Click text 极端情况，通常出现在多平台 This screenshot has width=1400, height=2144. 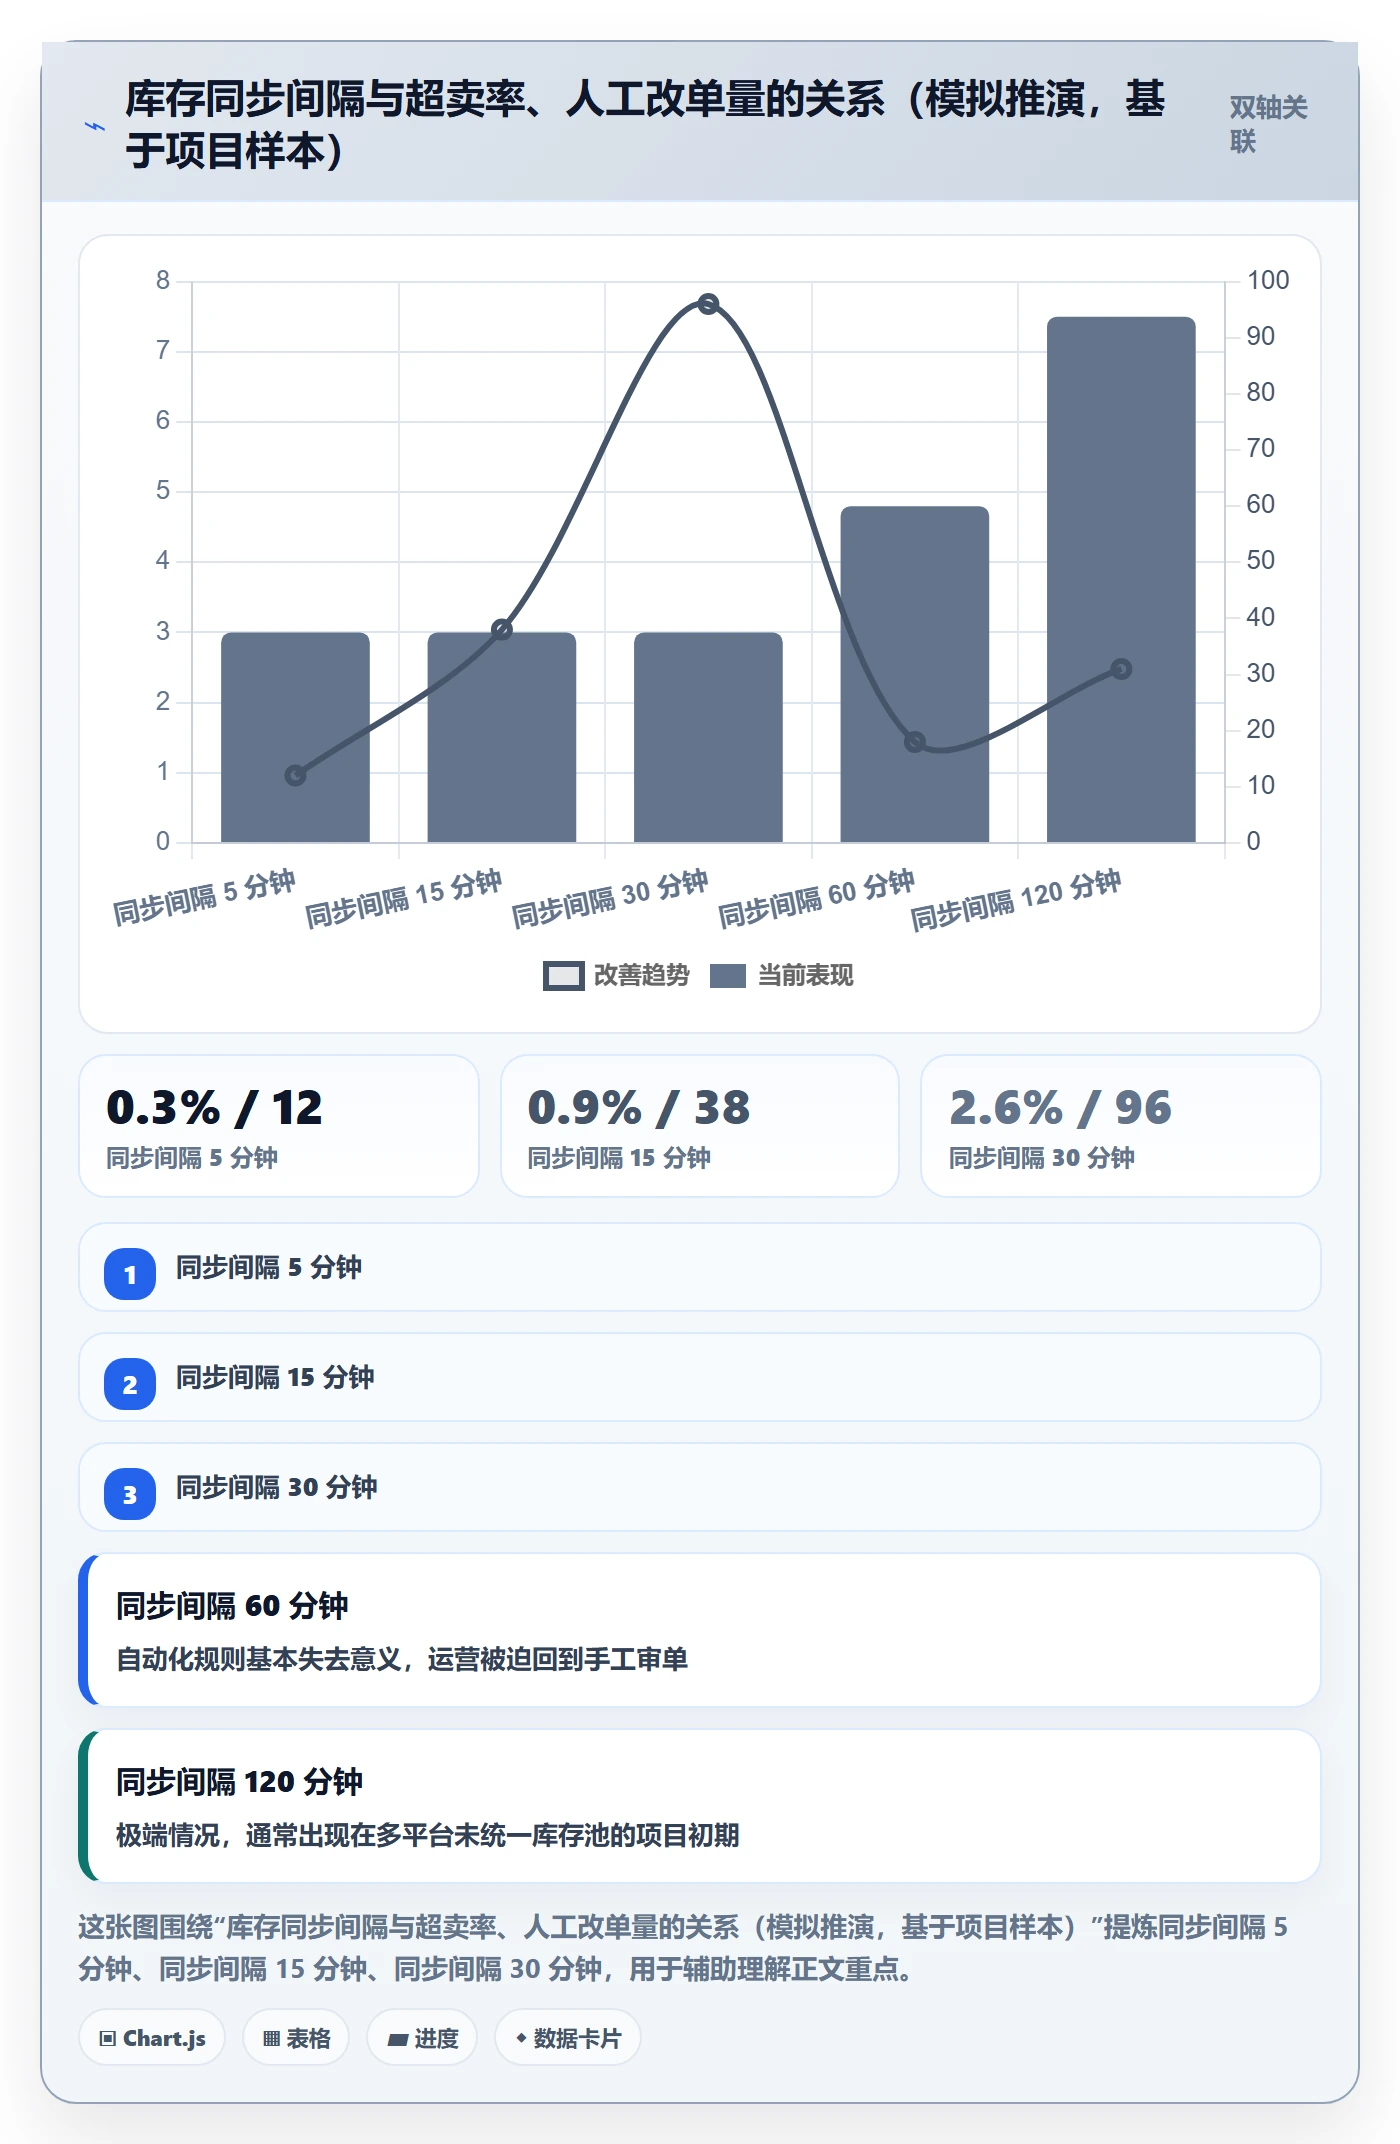click(284, 1836)
